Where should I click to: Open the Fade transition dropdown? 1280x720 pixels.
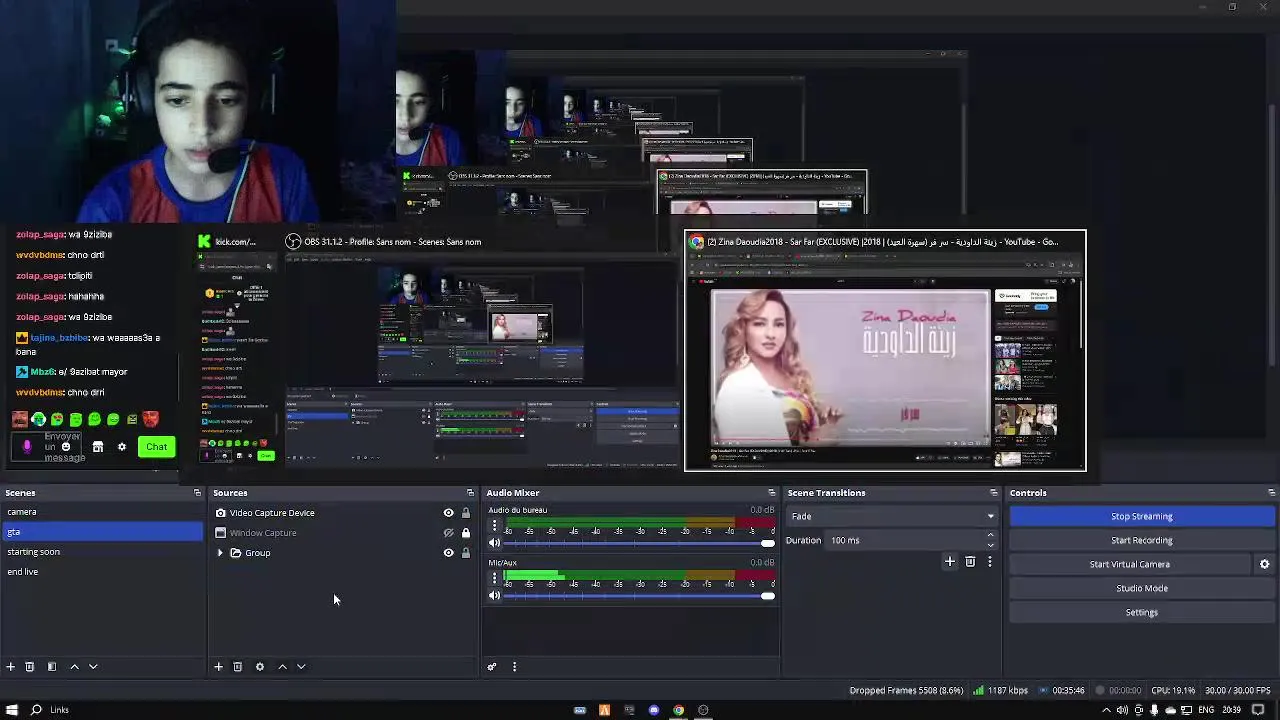point(892,516)
